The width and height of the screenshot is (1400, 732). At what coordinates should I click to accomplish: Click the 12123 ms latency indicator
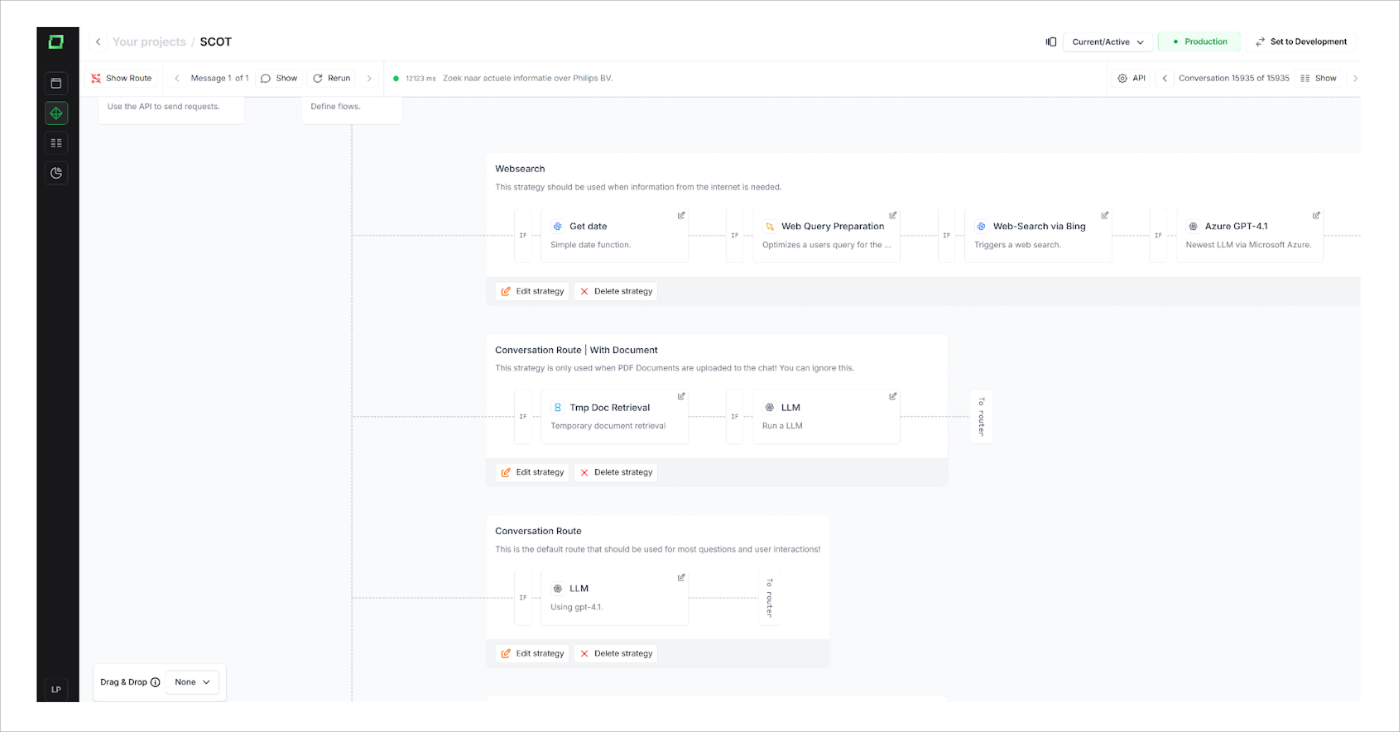415,78
